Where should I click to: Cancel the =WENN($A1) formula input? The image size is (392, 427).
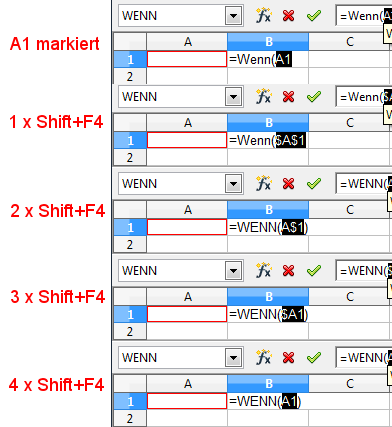tap(288, 271)
